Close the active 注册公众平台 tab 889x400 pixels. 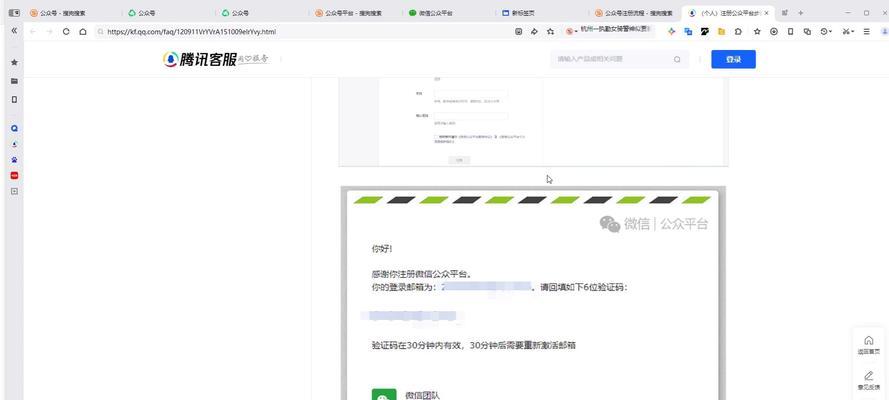(767, 12)
